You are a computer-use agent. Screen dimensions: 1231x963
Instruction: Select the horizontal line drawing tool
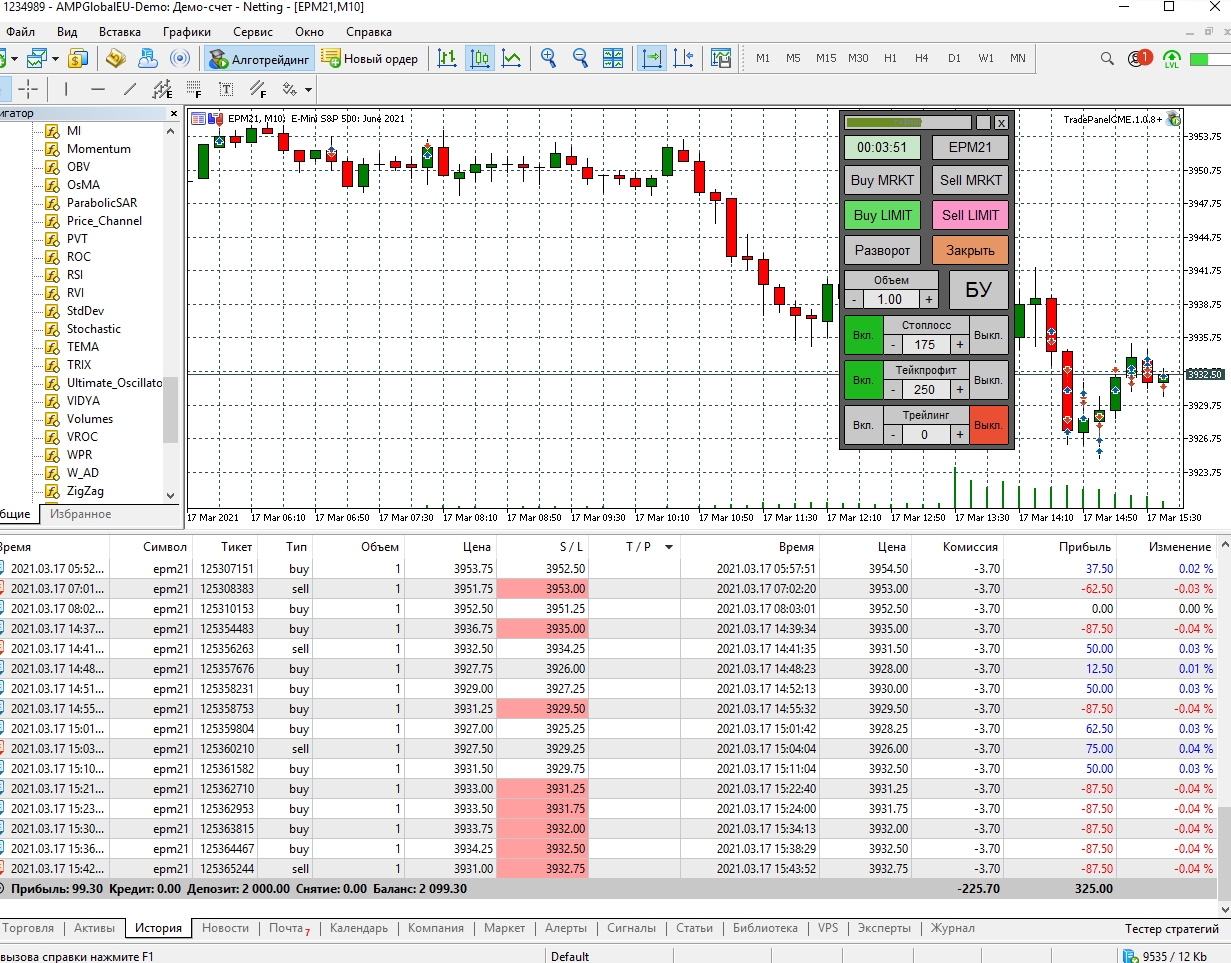coord(98,89)
